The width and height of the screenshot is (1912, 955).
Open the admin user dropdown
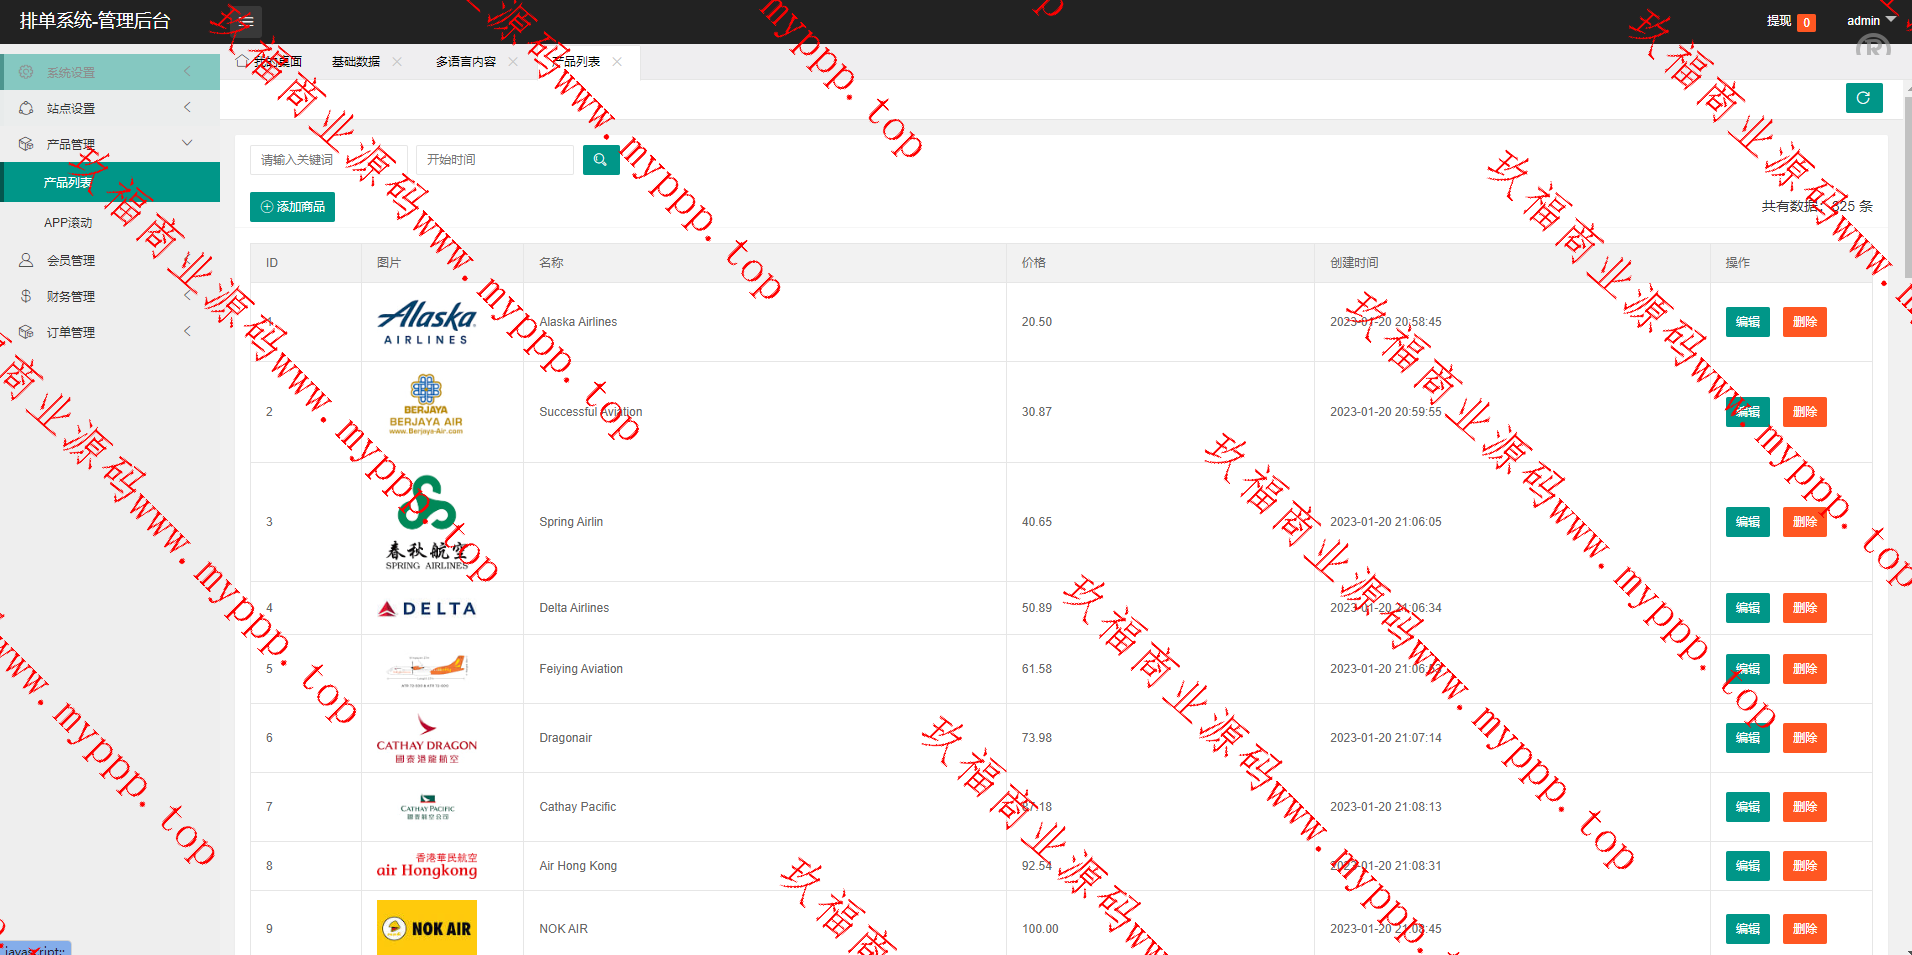pos(1870,21)
